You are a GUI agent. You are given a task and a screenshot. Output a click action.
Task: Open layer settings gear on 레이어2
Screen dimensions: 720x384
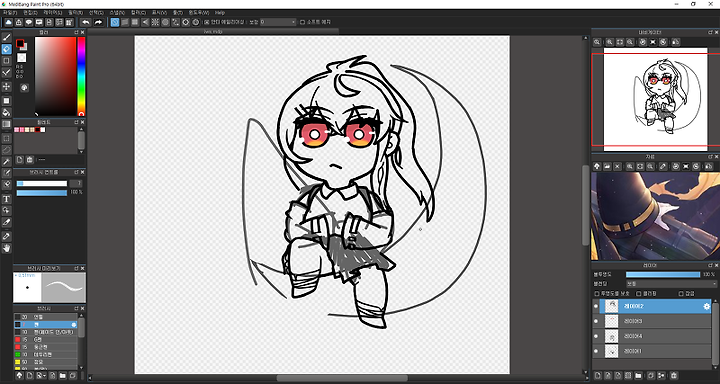pos(706,306)
